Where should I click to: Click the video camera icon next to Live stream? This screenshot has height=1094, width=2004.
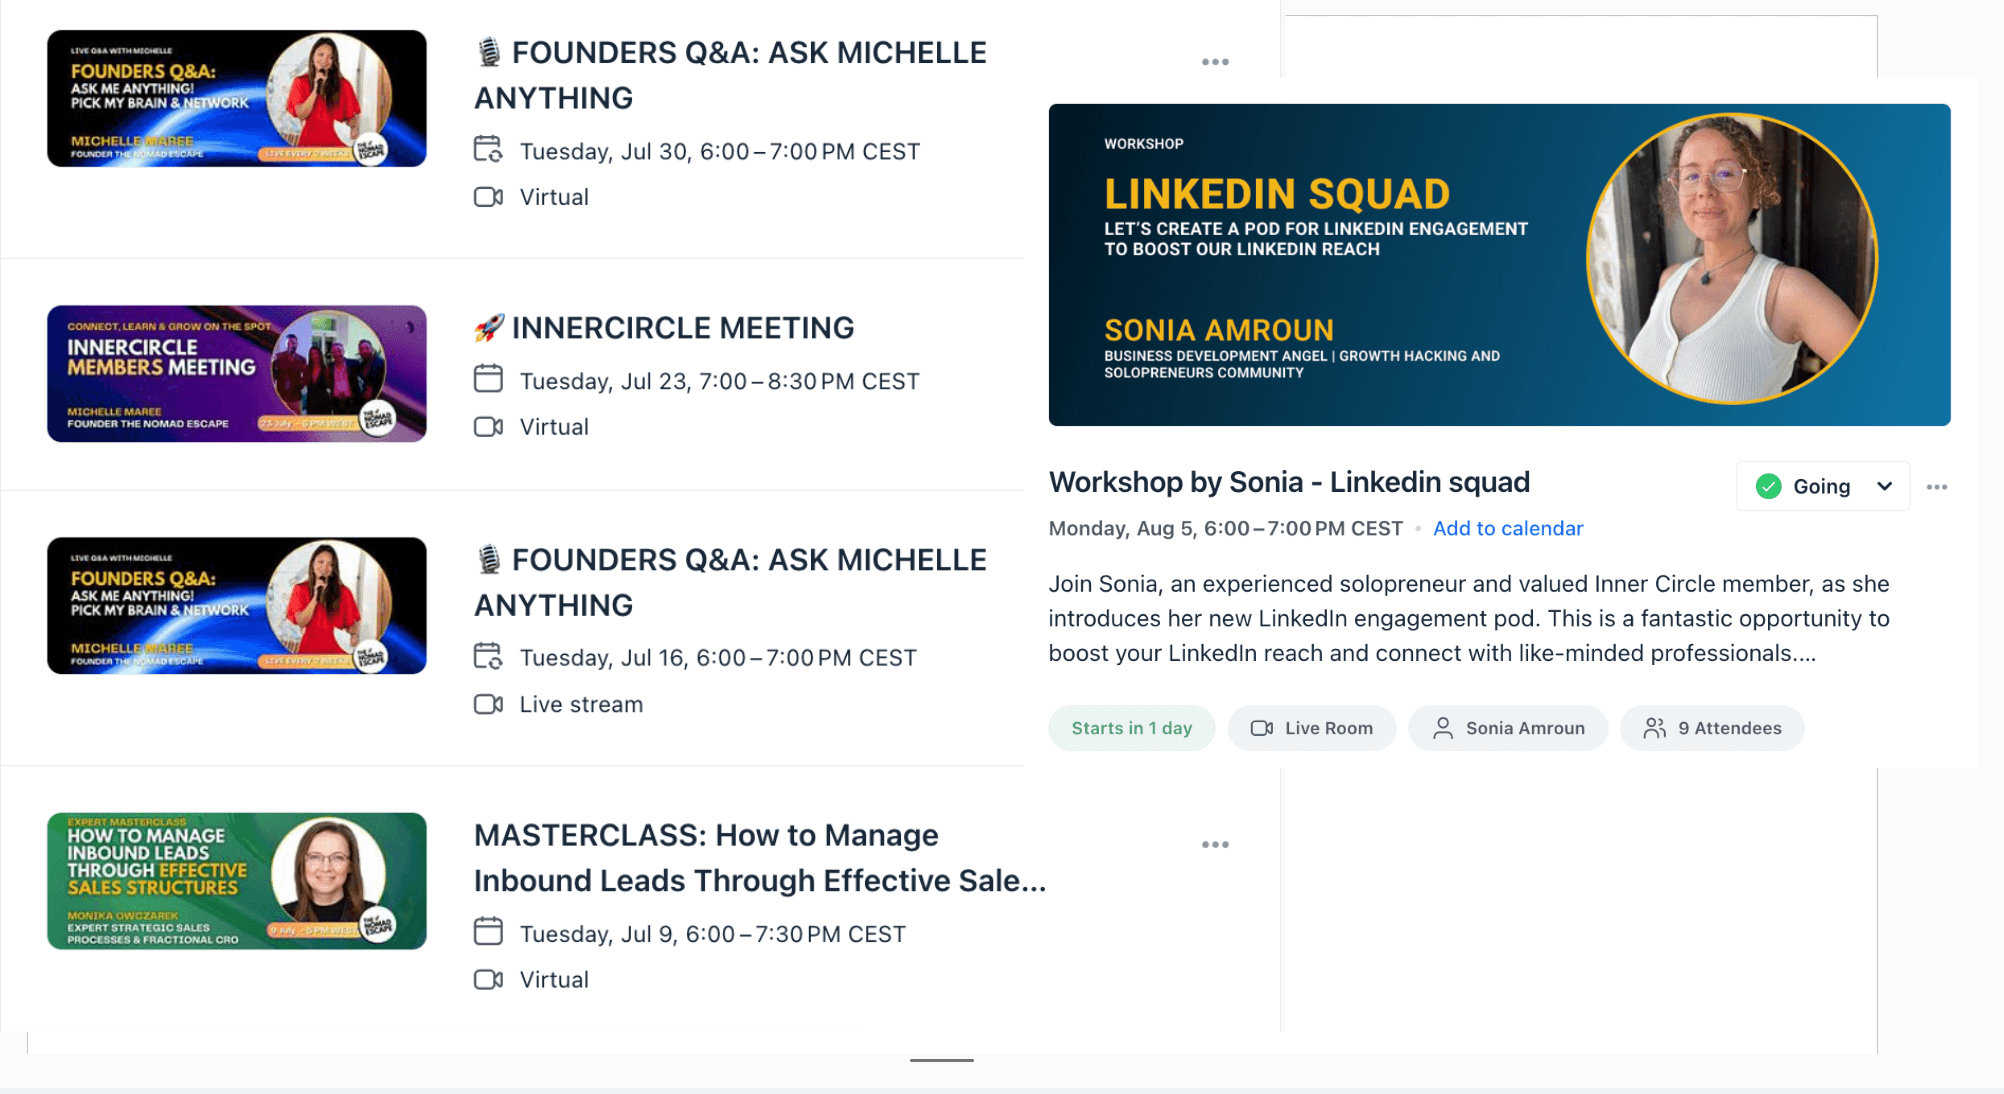(488, 704)
